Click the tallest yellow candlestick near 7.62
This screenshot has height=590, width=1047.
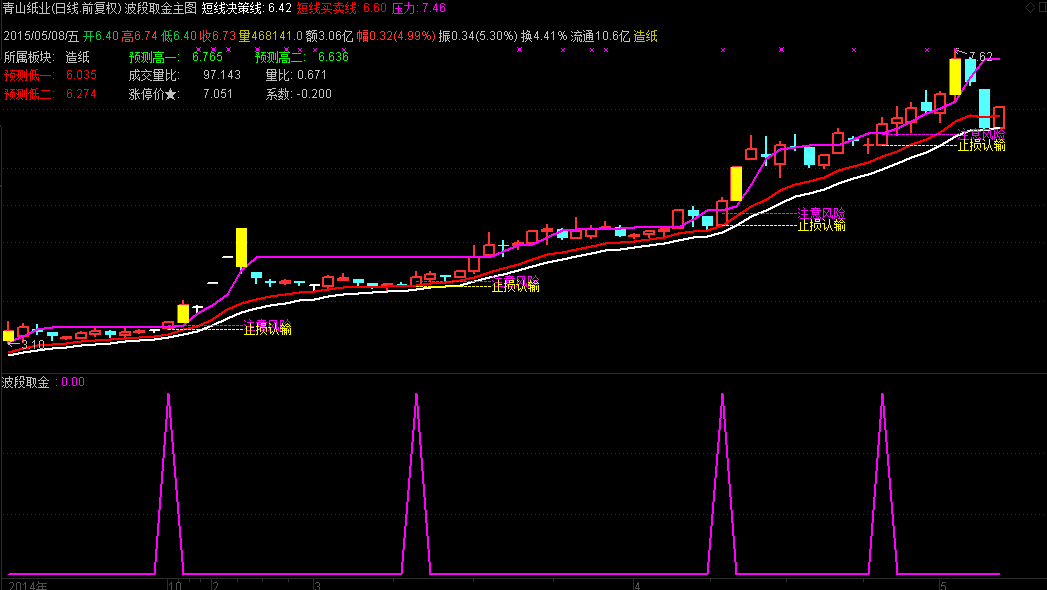tap(955, 77)
